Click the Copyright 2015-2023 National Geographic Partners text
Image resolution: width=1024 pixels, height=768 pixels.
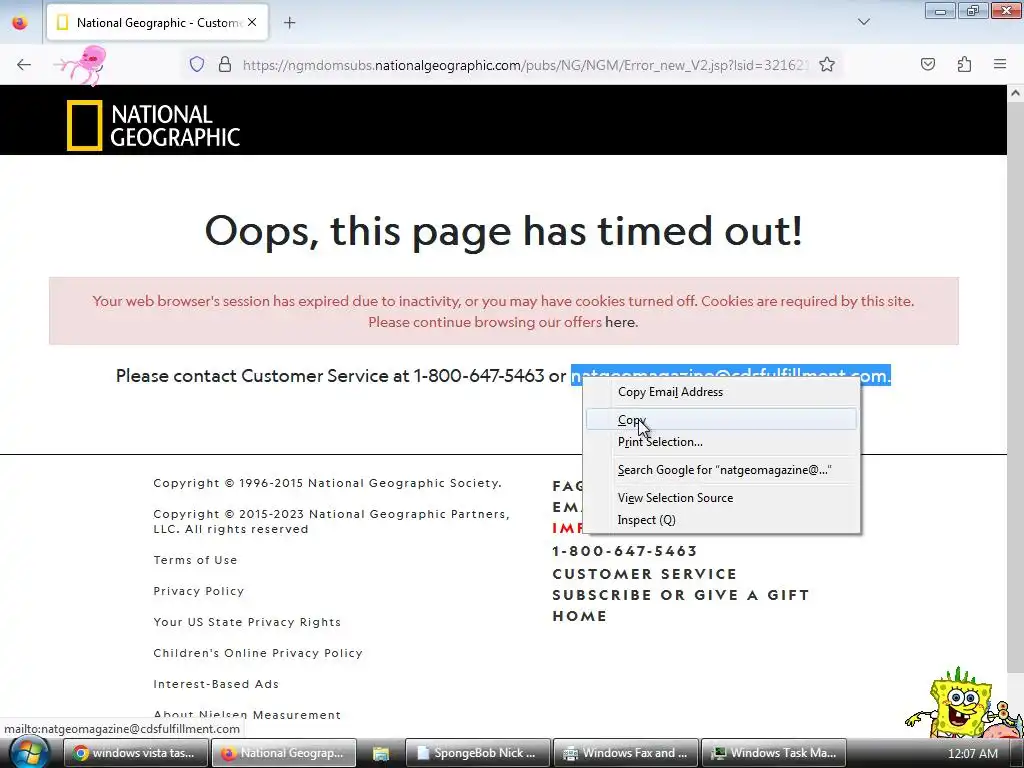[x=332, y=522]
